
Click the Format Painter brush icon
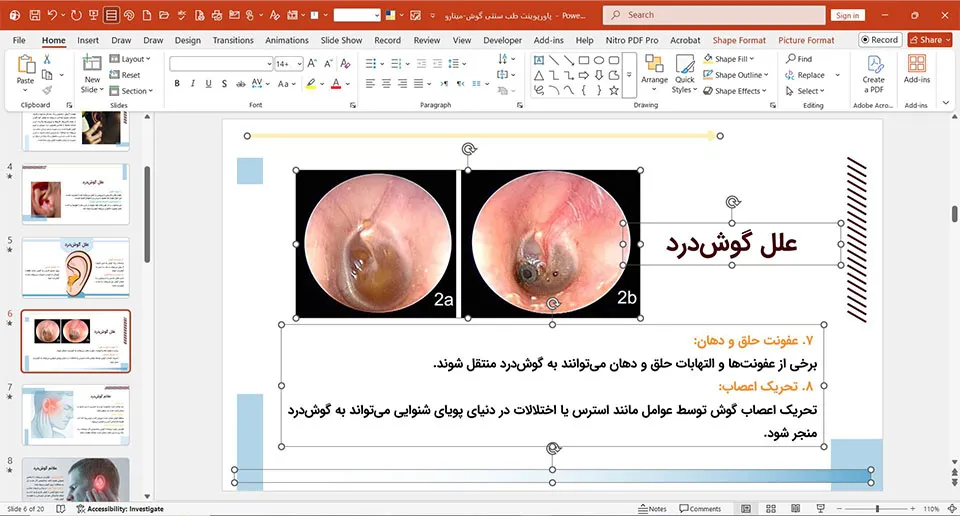(47, 90)
